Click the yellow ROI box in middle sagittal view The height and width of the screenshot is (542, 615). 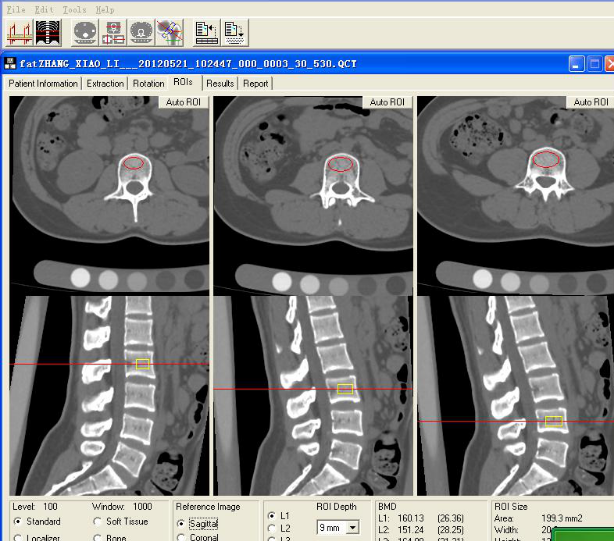345,389
